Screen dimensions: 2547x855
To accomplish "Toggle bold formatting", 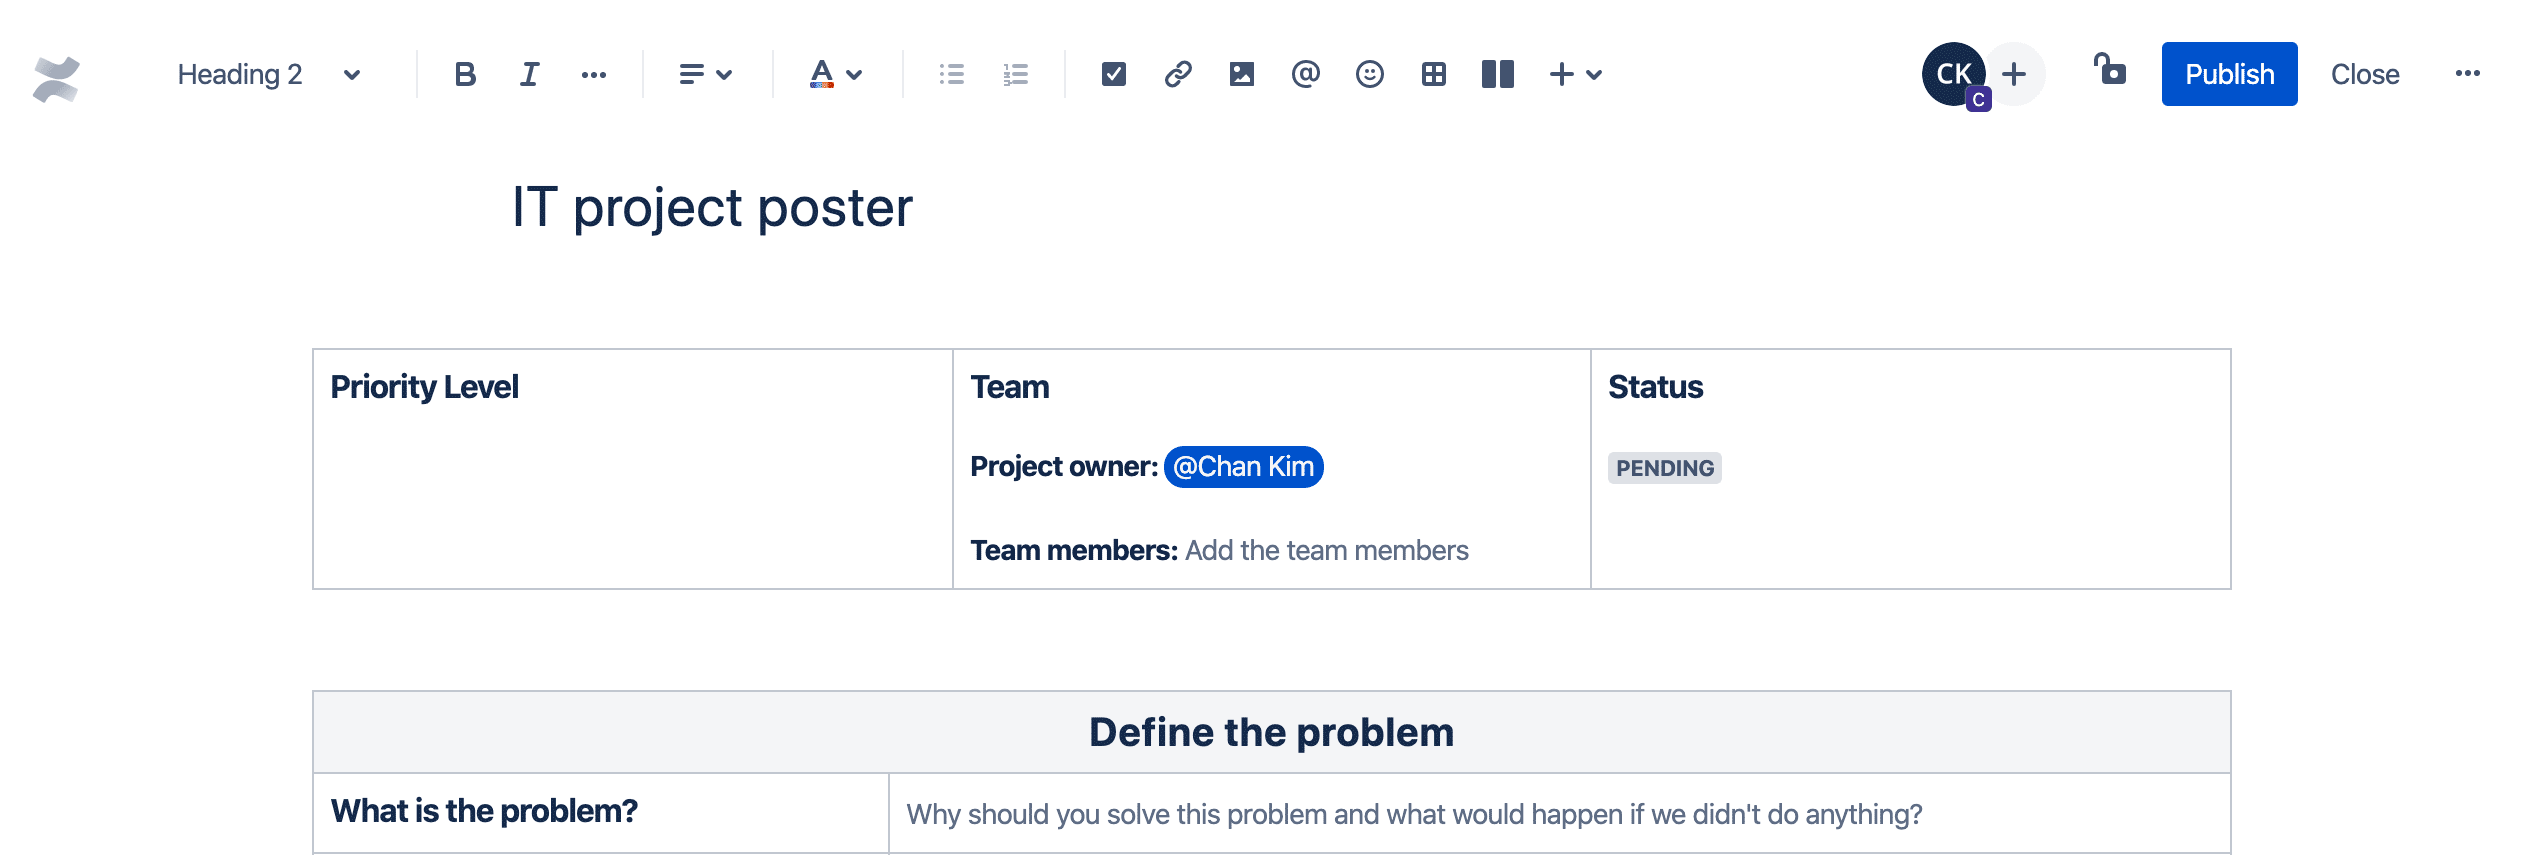I will coord(465,75).
